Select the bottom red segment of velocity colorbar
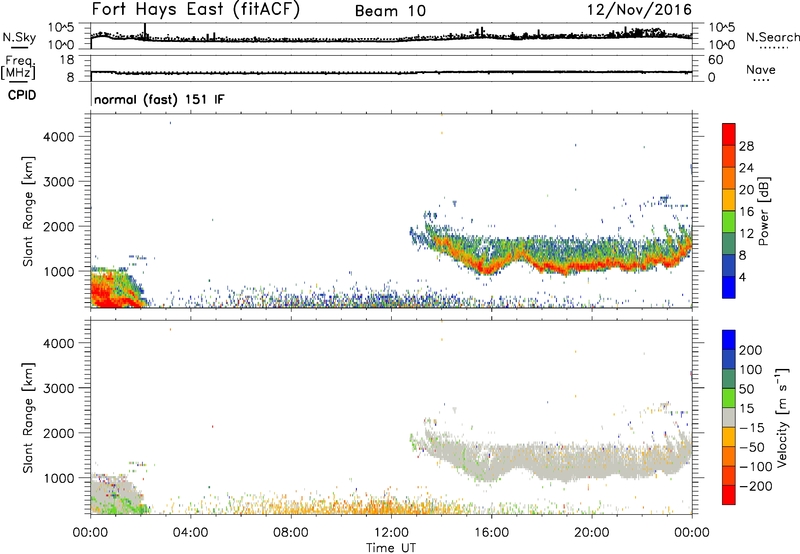Image resolution: width=800 pixels, height=554 pixels. [x=729, y=495]
